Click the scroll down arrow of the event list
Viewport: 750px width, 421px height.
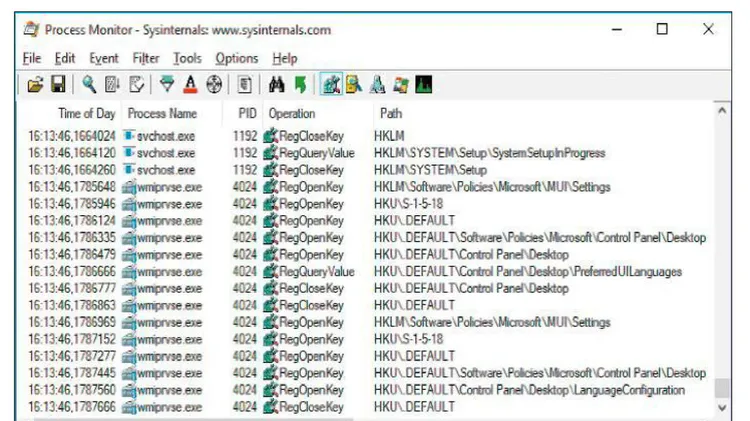pyautogui.click(x=722, y=408)
